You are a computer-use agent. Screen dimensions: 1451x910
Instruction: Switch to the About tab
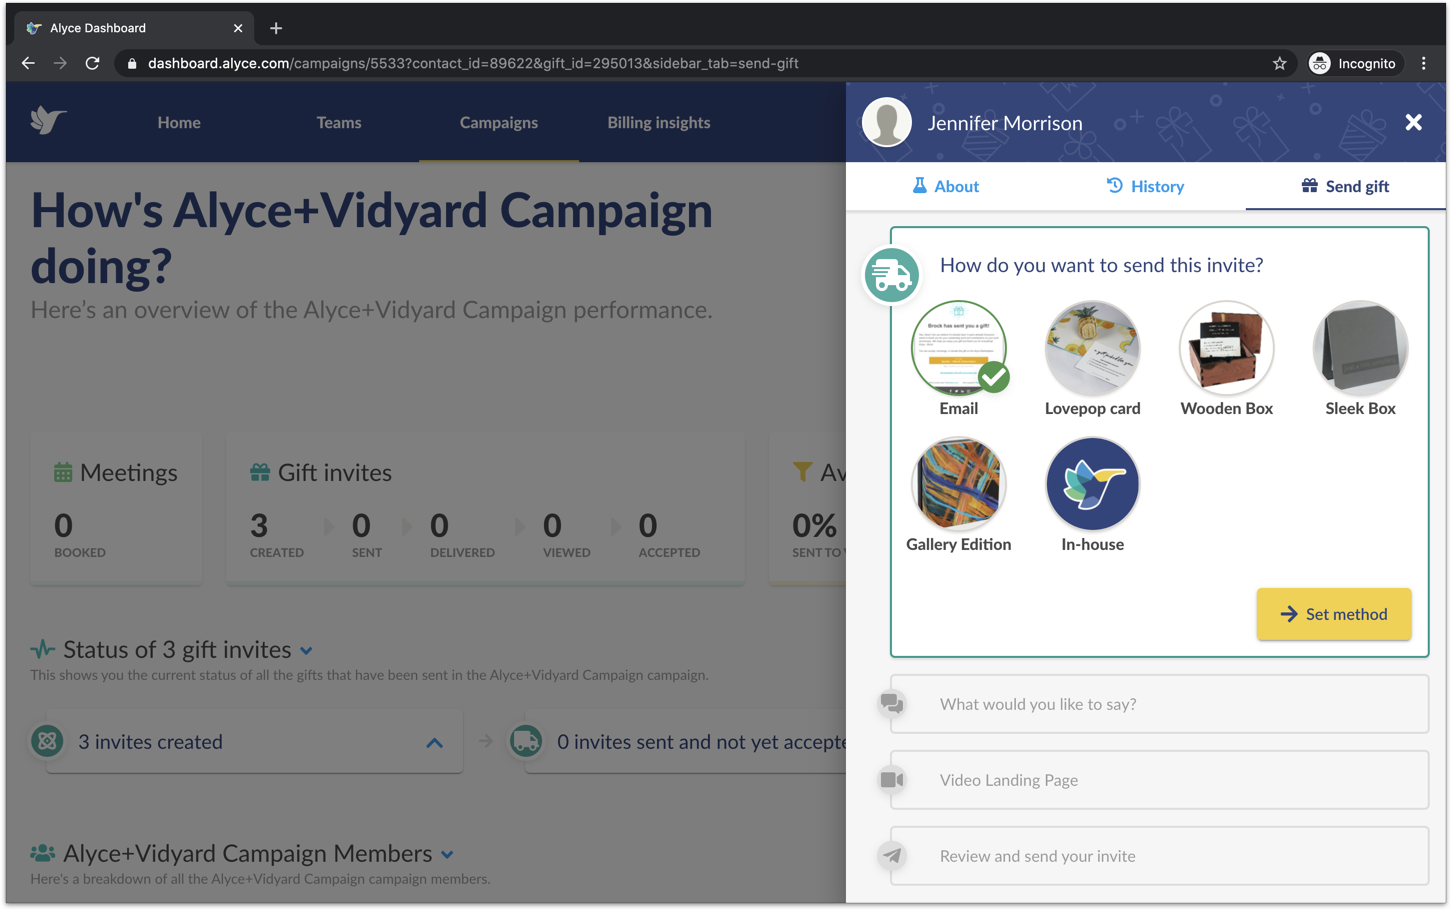click(x=945, y=186)
